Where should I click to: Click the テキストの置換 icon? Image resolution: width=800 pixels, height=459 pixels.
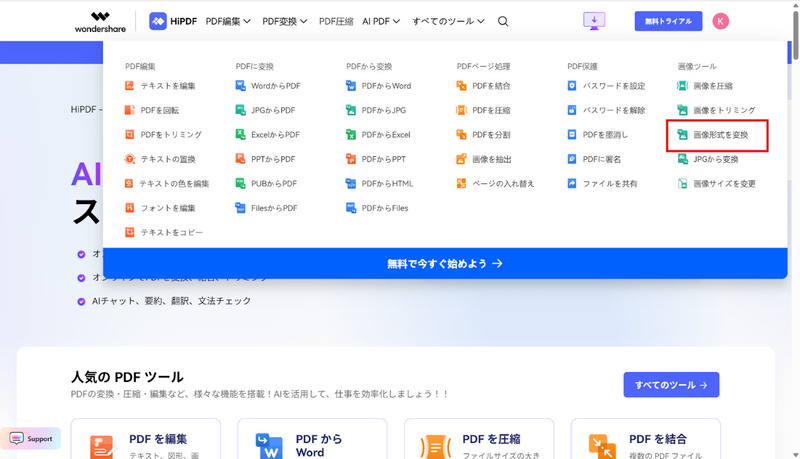point(130,159)
